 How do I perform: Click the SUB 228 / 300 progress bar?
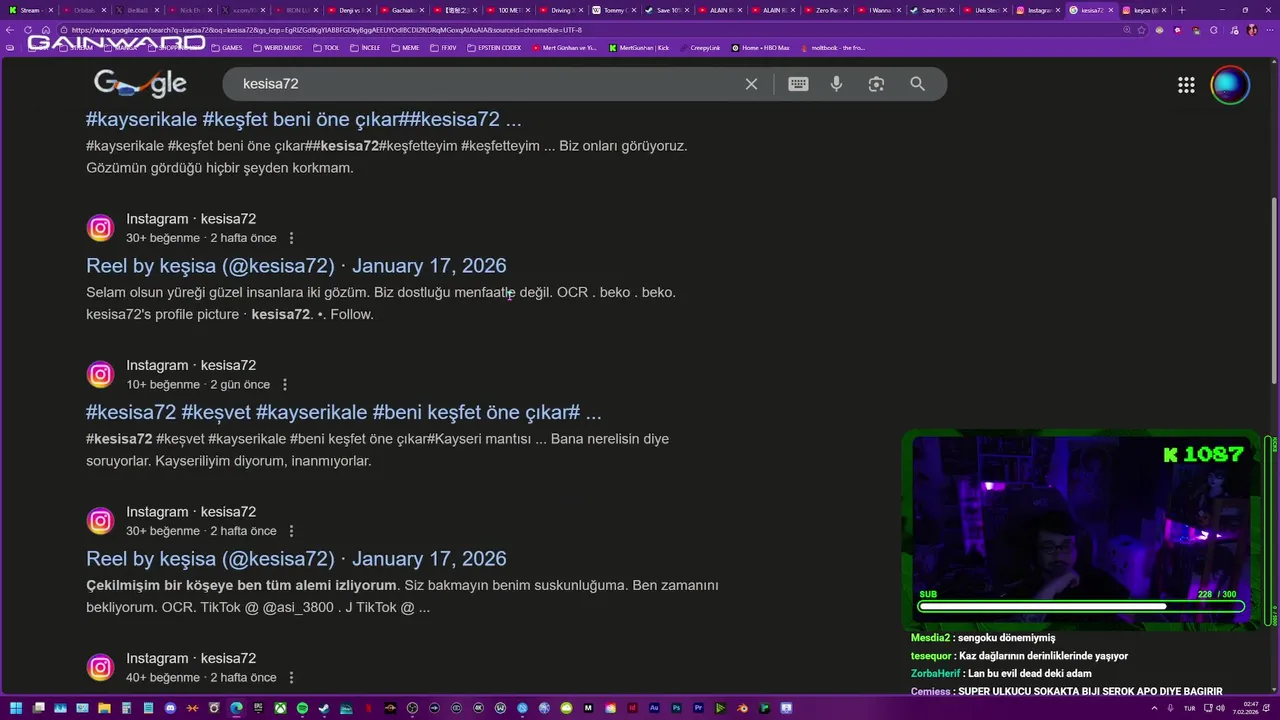coord(1081,606)
